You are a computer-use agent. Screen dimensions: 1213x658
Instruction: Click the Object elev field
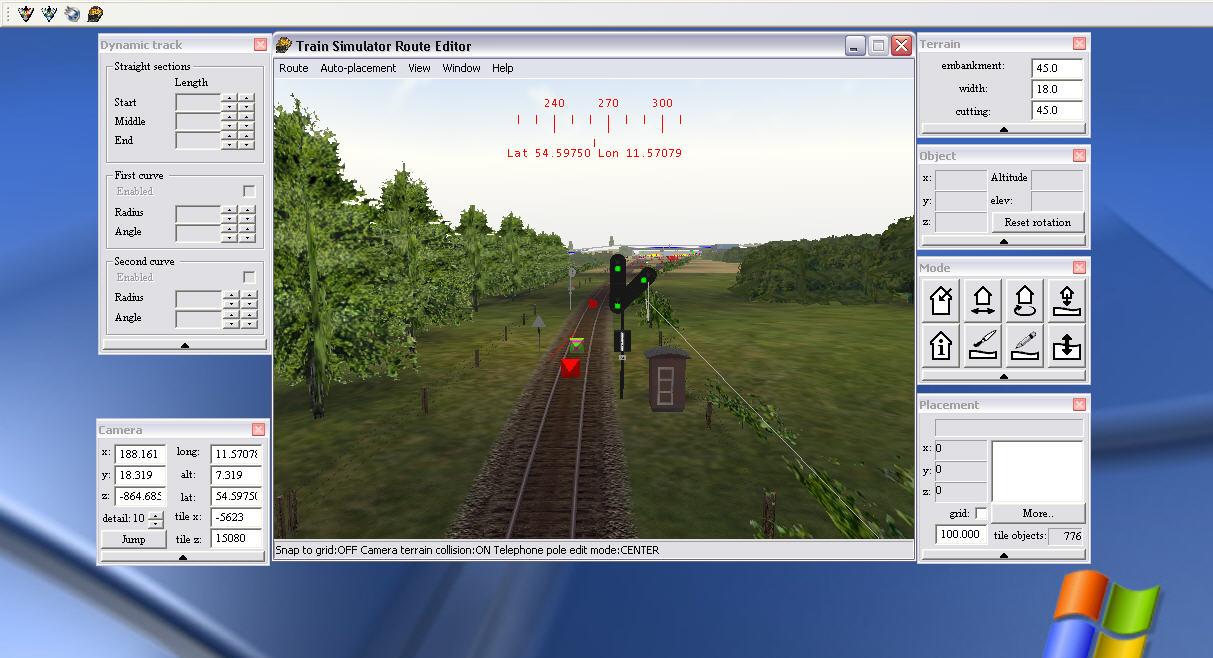[x=1057, y=201]
